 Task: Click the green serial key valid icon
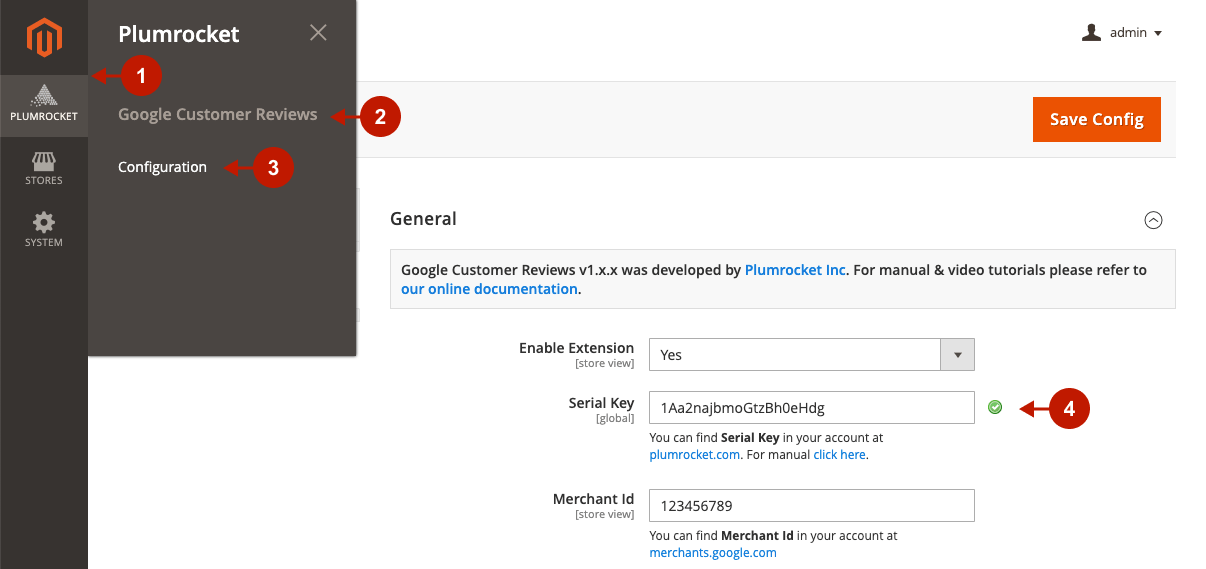995,407
